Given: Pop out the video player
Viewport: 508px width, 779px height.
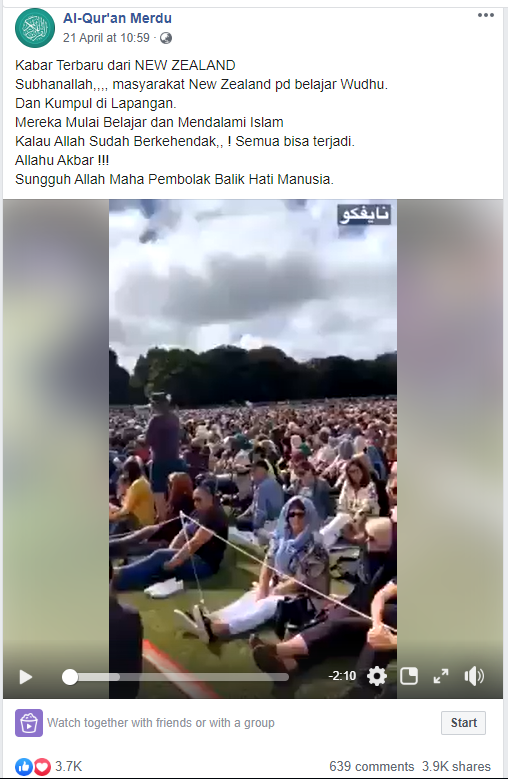Looking at the screenshot, I should pyautogui.click(x=409, y=676).
